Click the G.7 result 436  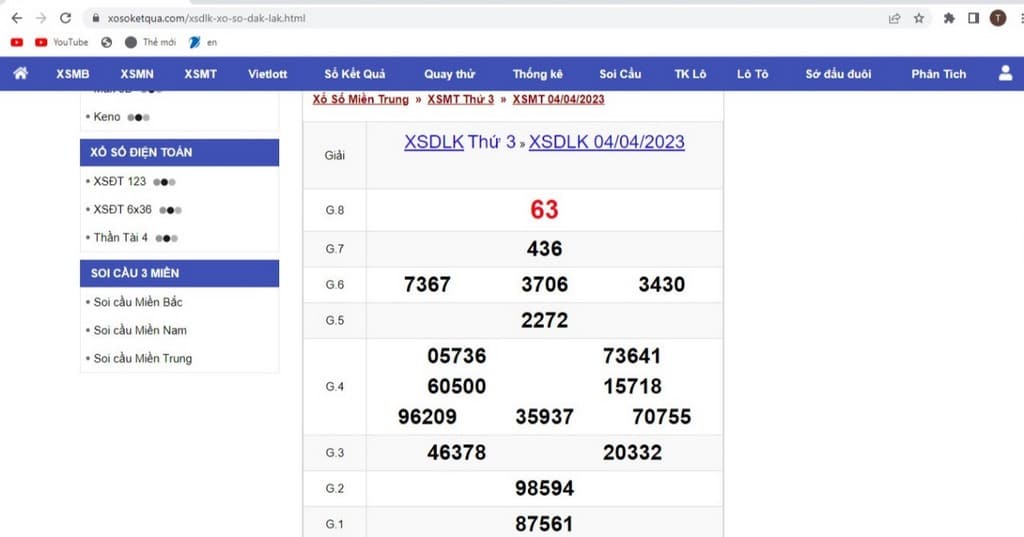pyautogui.click(x=544, y=248)
